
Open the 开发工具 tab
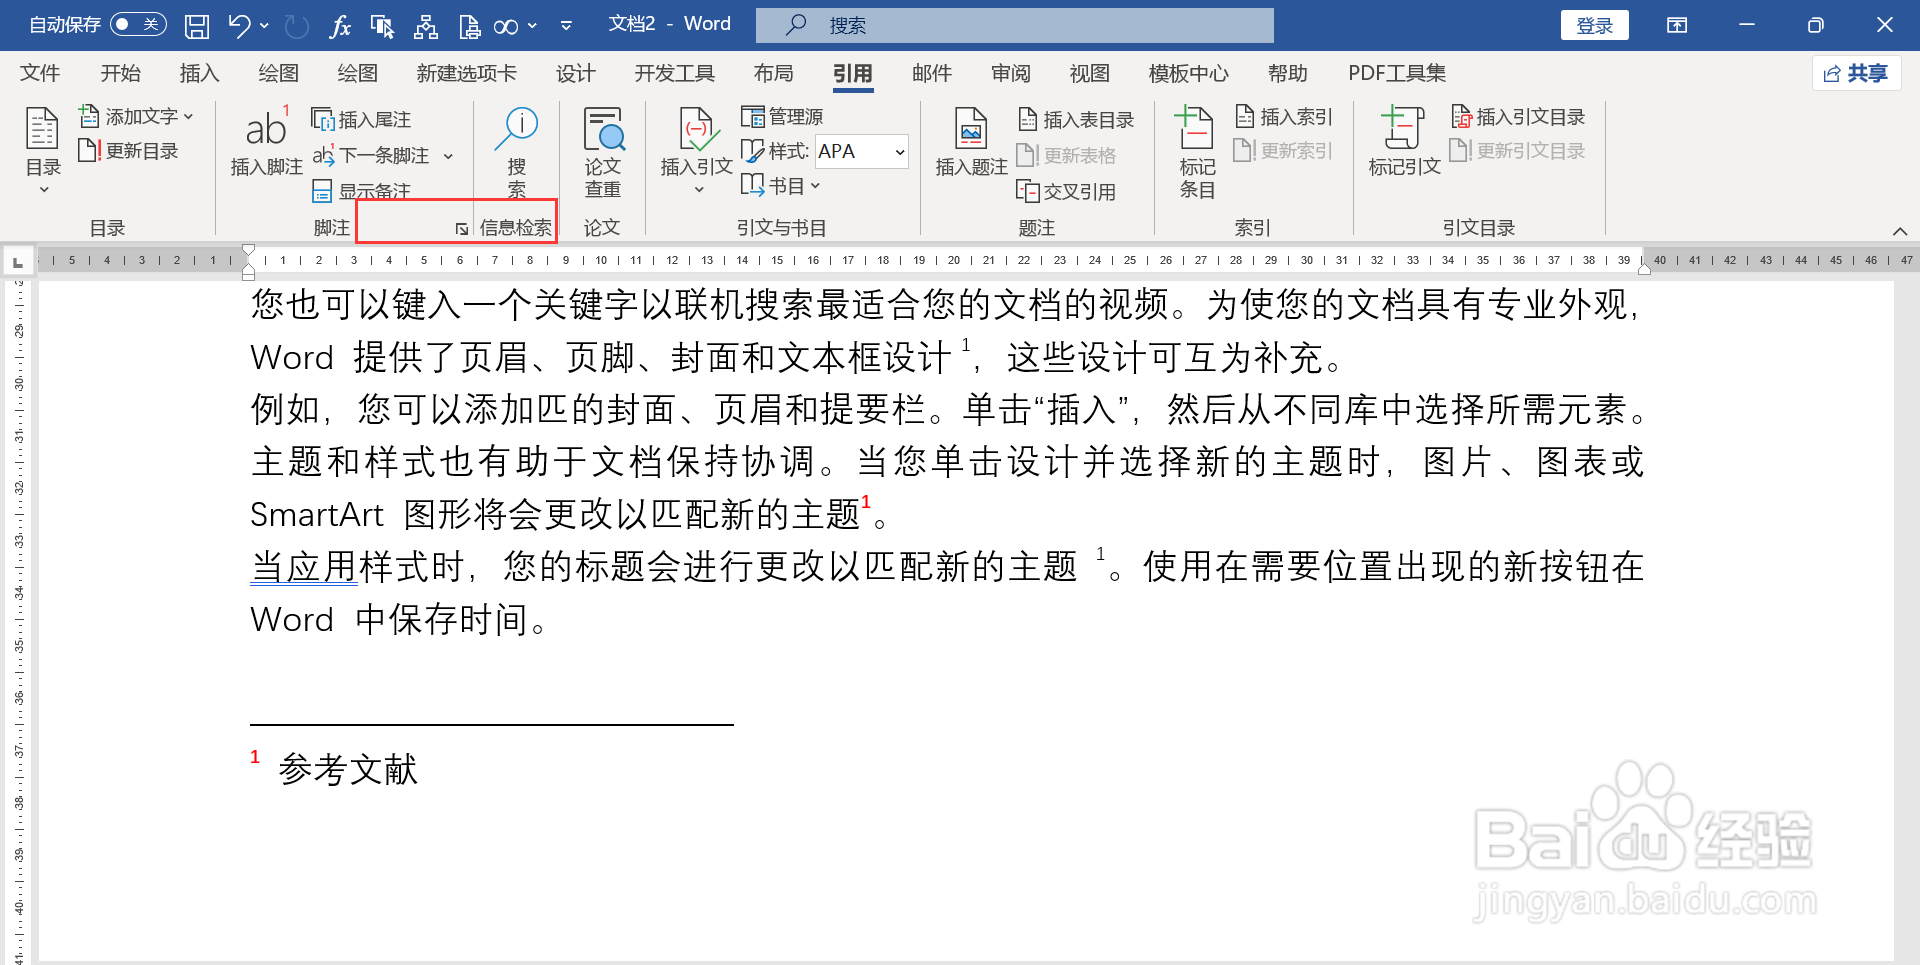coord(674,73)
